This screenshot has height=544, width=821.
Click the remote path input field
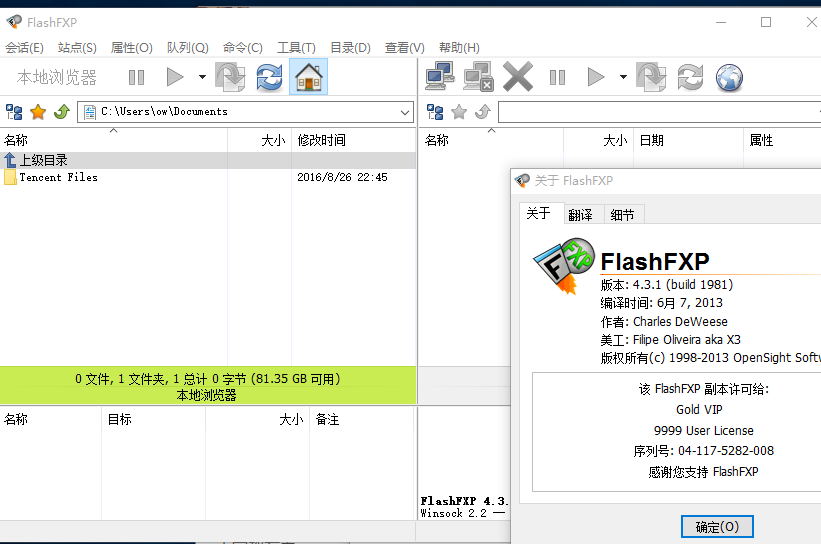pyautogui.click(x=659, y=112)
